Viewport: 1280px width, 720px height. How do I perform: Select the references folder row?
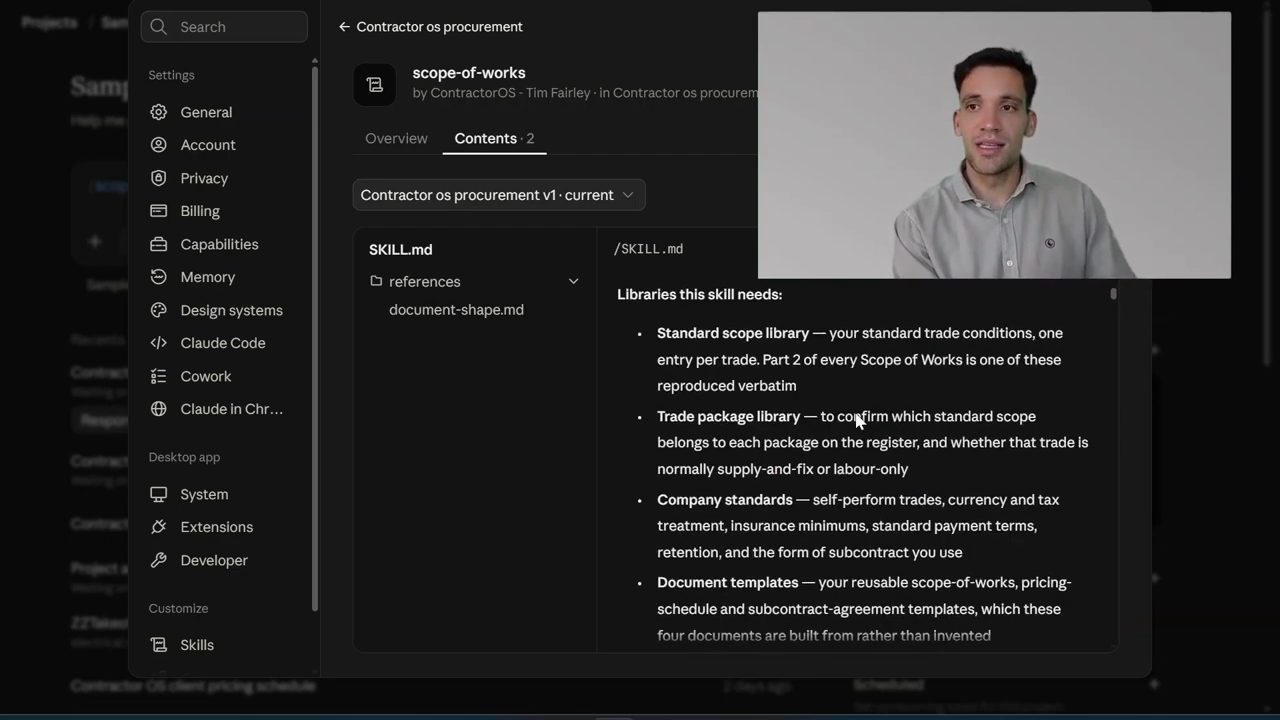[474, 282]
